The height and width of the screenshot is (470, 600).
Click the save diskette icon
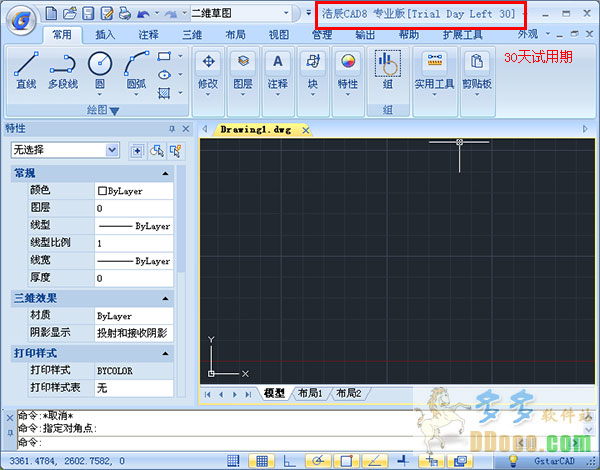(88, 13)
